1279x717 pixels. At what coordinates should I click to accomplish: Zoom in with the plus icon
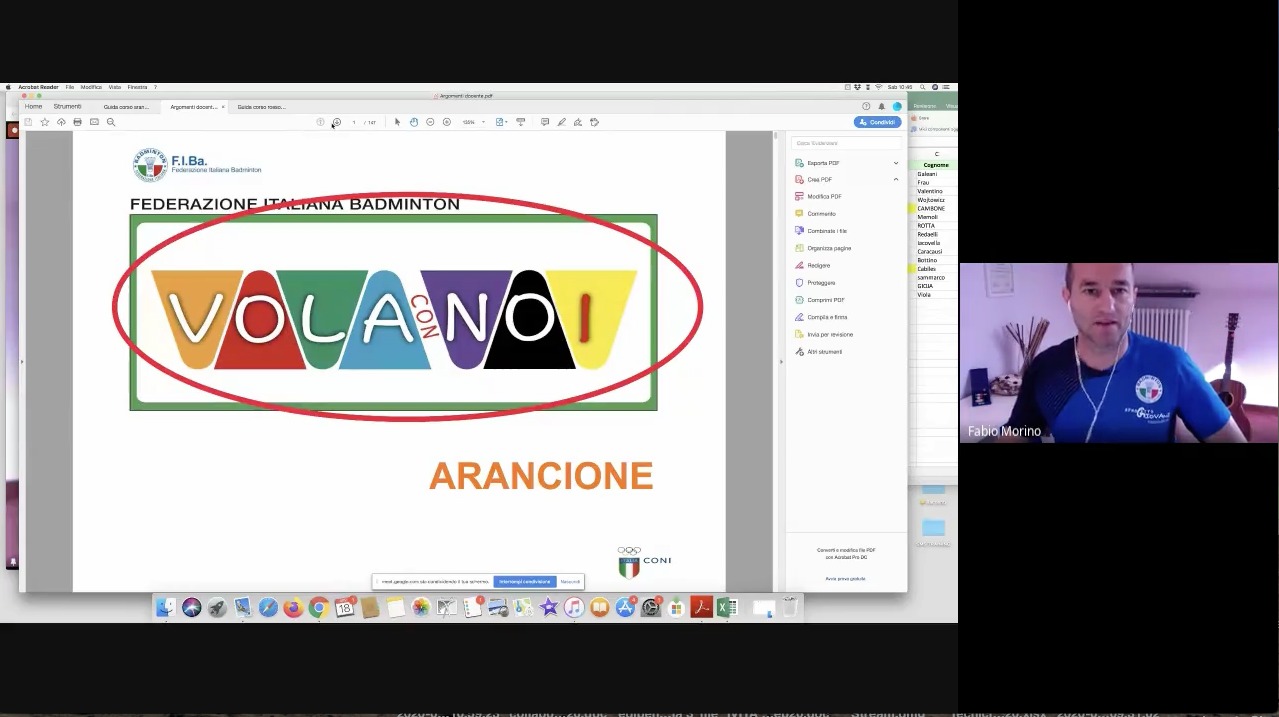[x=446, y=122]
